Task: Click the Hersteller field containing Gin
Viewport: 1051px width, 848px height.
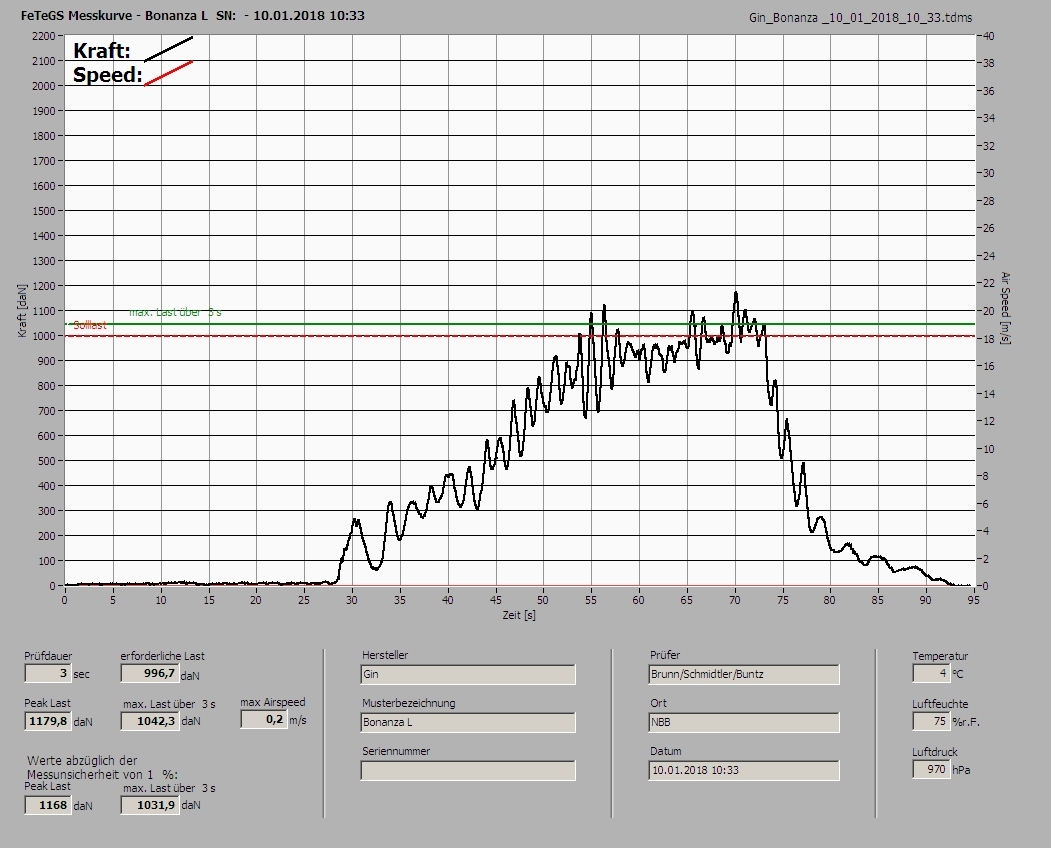Action: (x=467, y=674)
